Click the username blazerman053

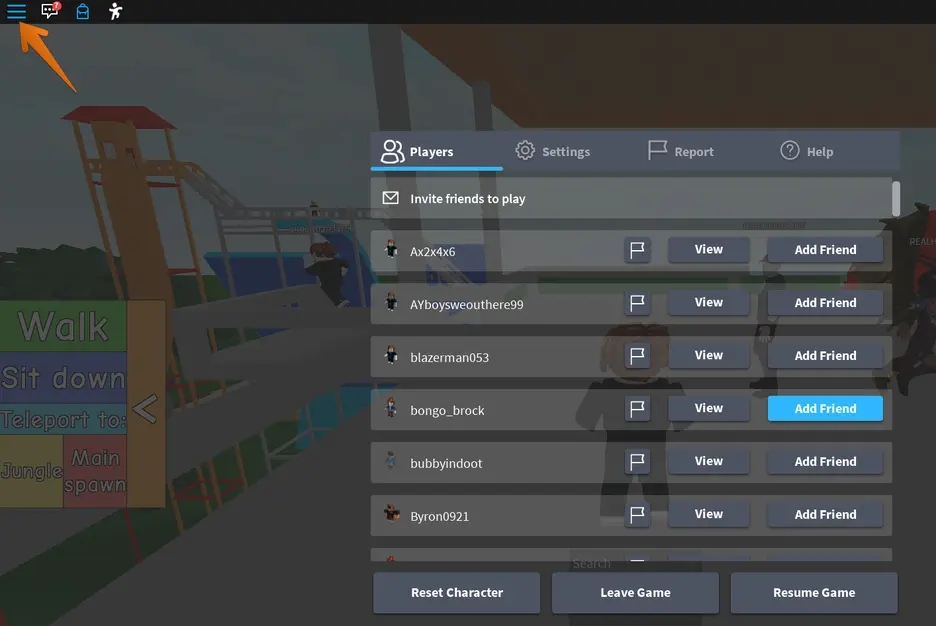[x=449, y=357]
